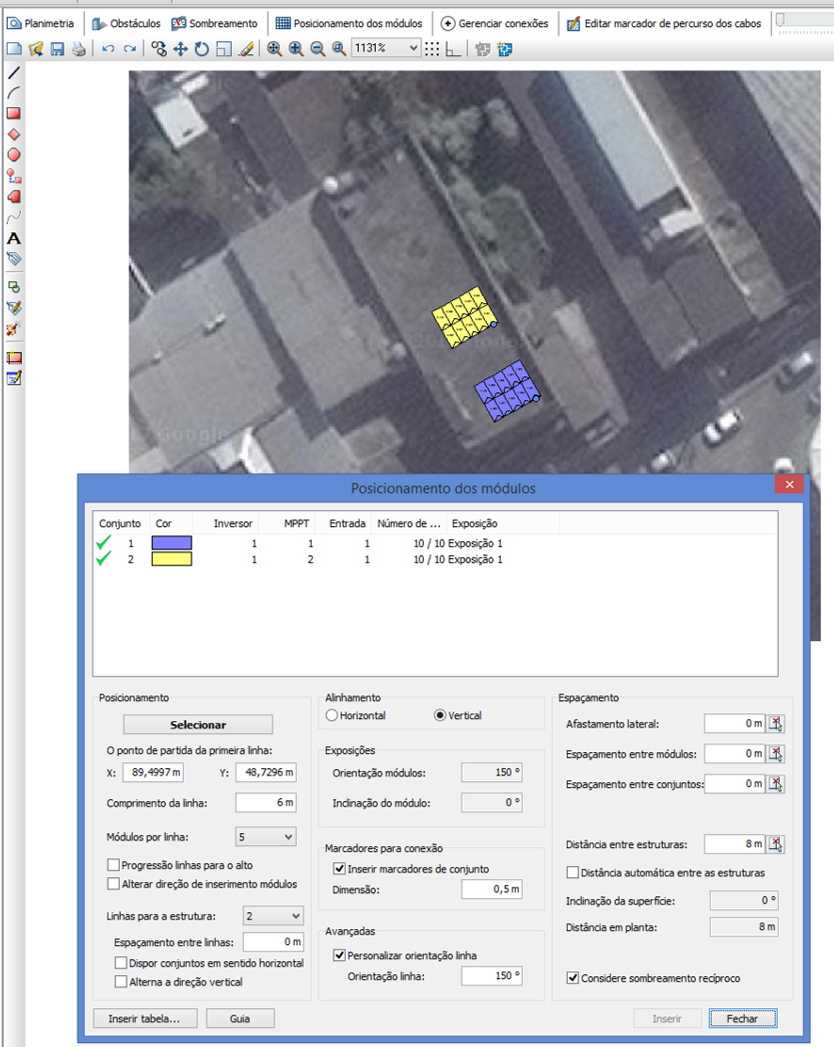Toggle Distância automática entre as estruturas
Viewport: 834px width, 1047px height.
(x=573, y=873)
